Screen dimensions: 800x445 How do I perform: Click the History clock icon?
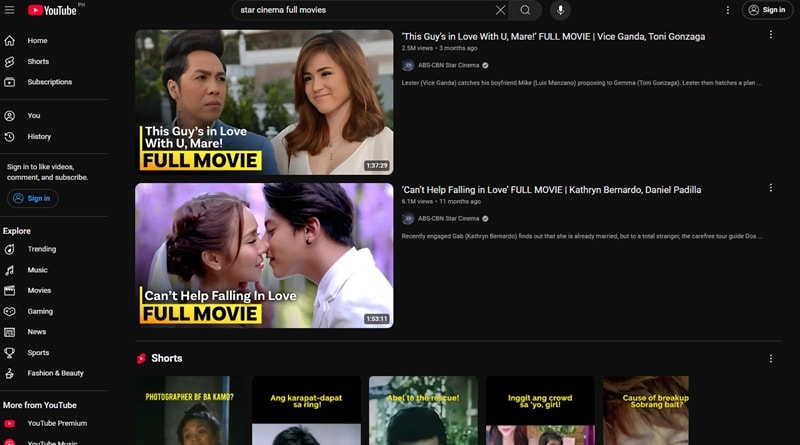pyautogui.click(x=9, y=137)
